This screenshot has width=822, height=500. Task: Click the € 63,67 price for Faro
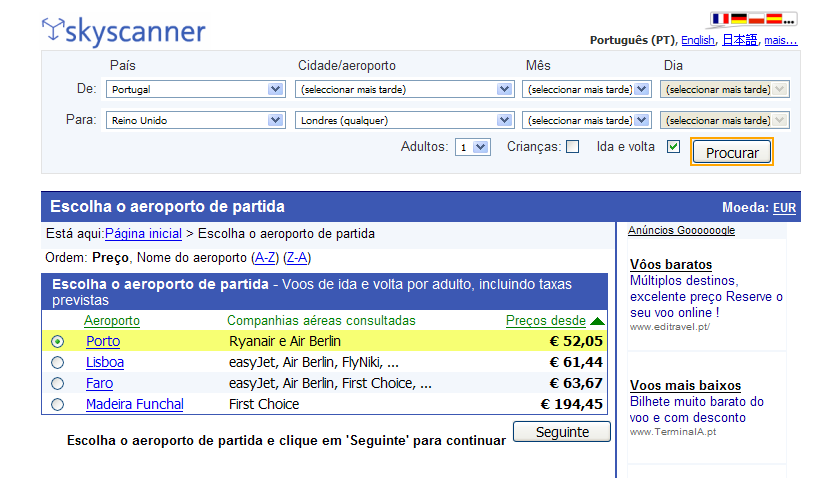(576, 384)
